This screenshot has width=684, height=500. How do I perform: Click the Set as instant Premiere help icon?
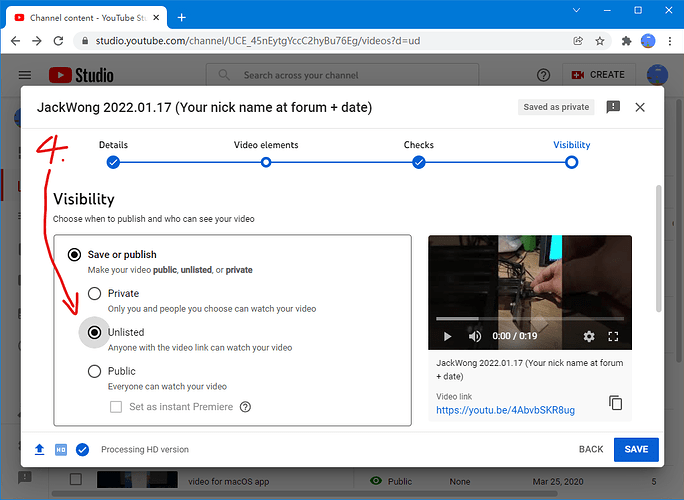pos(246,407)
